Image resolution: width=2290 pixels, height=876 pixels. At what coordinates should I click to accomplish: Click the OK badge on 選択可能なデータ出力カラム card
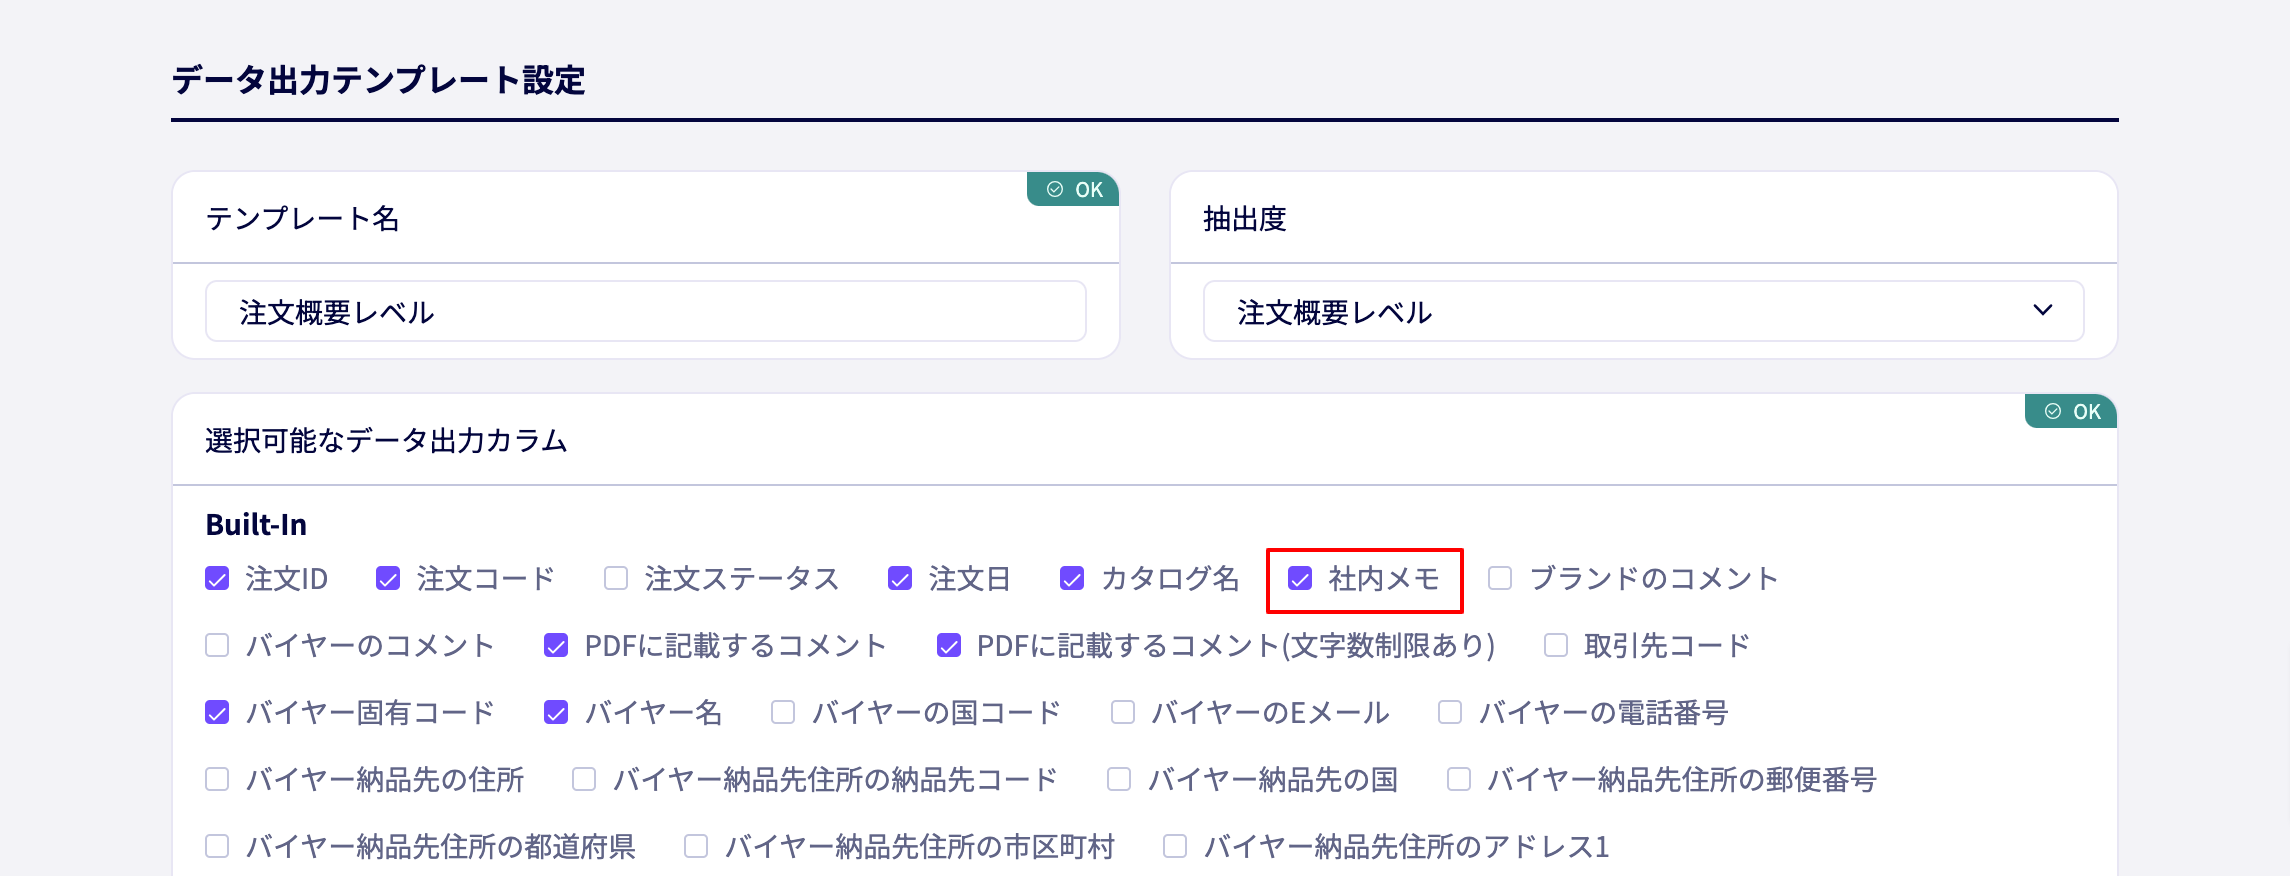coord(2072,411)
